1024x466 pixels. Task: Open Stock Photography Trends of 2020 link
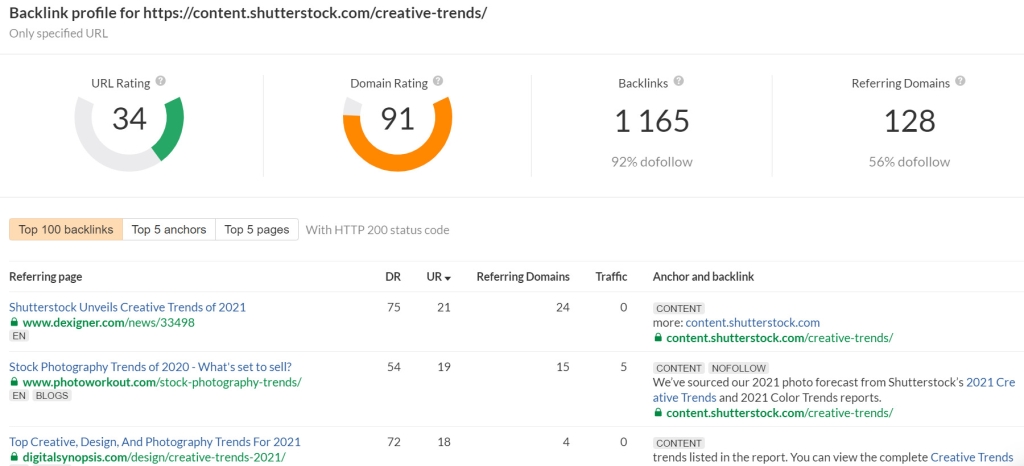point(150,367)
